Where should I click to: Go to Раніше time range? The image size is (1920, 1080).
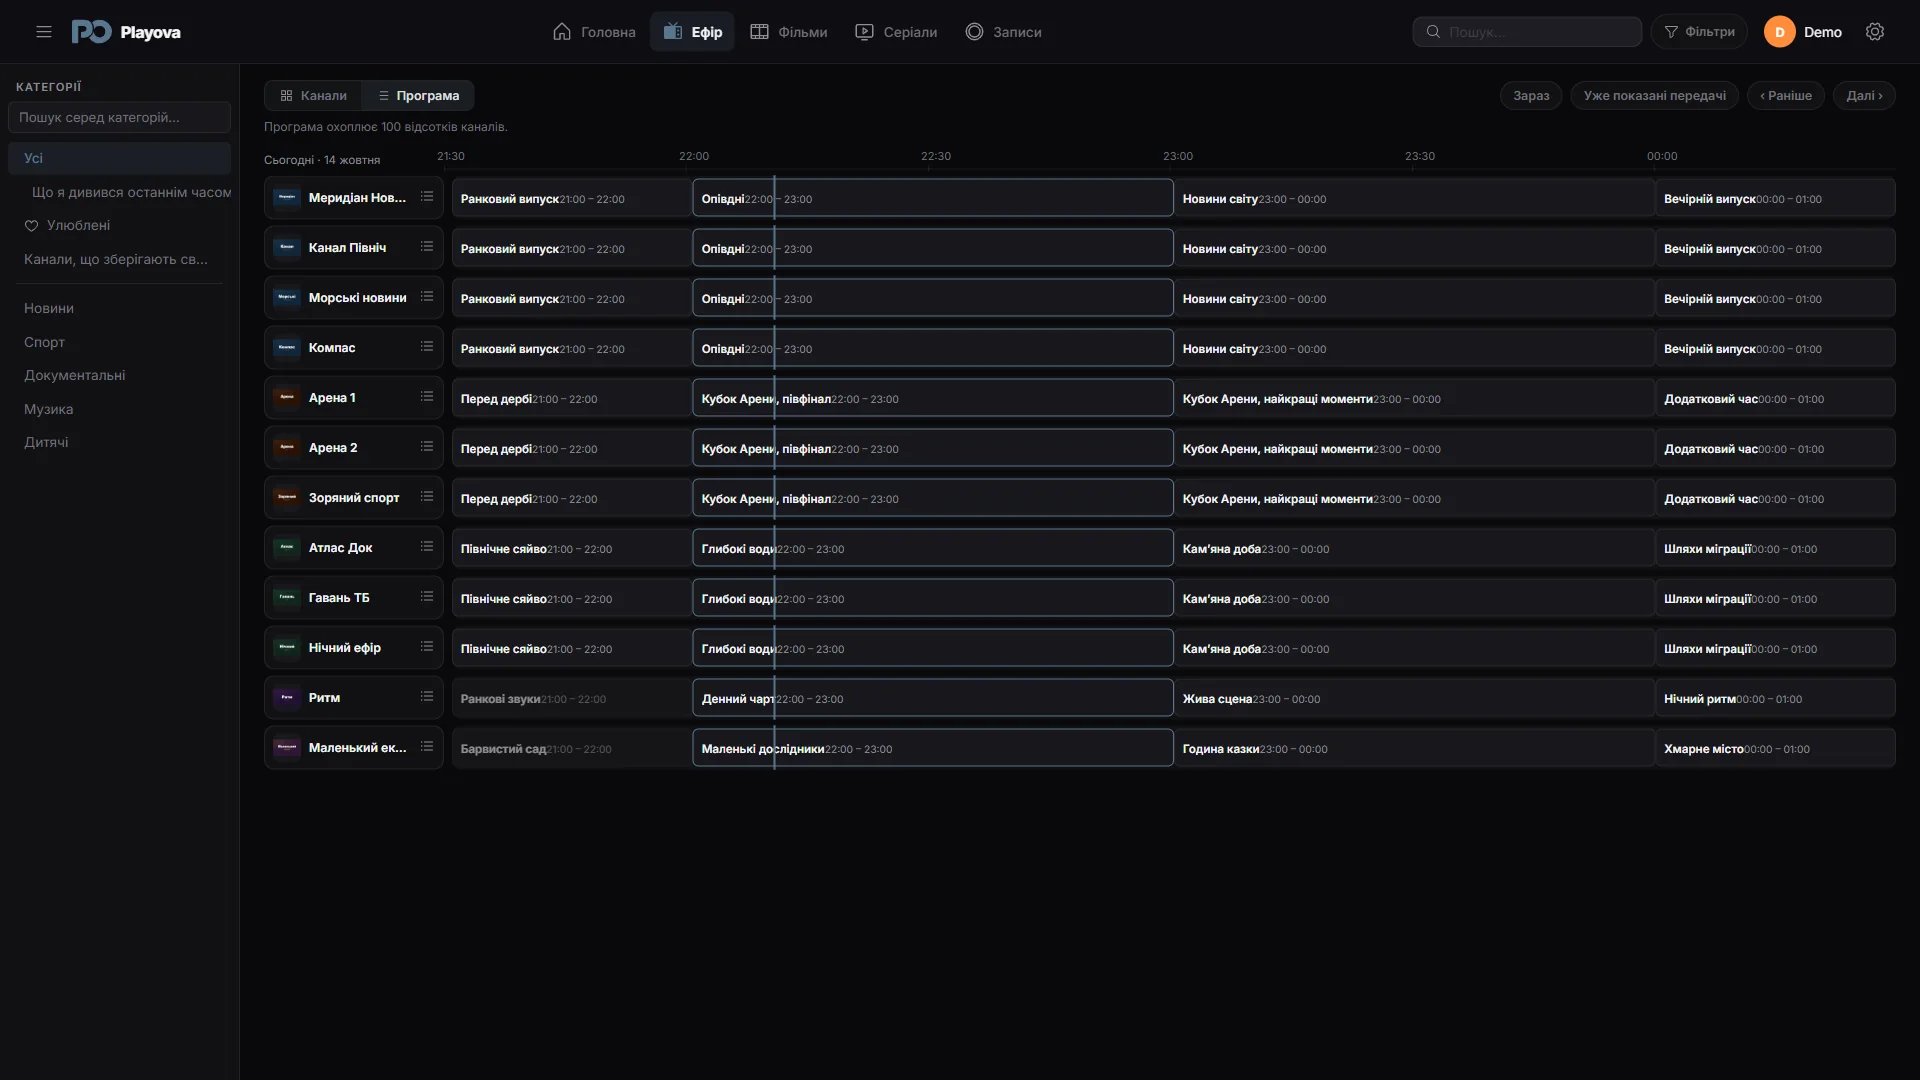pyautogui.click(x=1786, y=96)
